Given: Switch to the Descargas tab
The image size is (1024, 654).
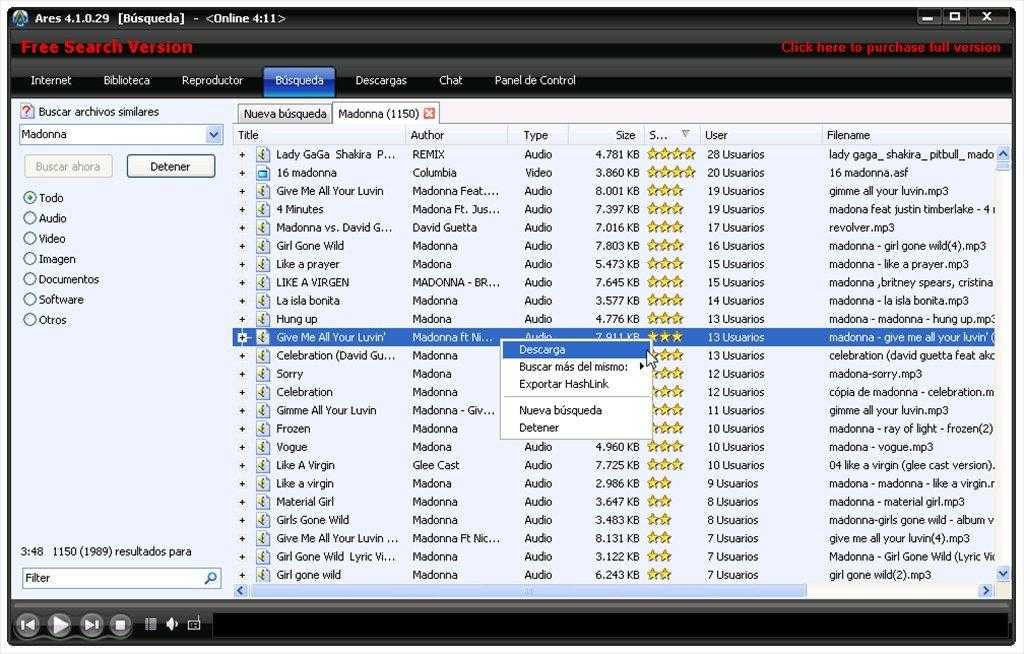Looking at the screenshot, I should pos(381,81).
